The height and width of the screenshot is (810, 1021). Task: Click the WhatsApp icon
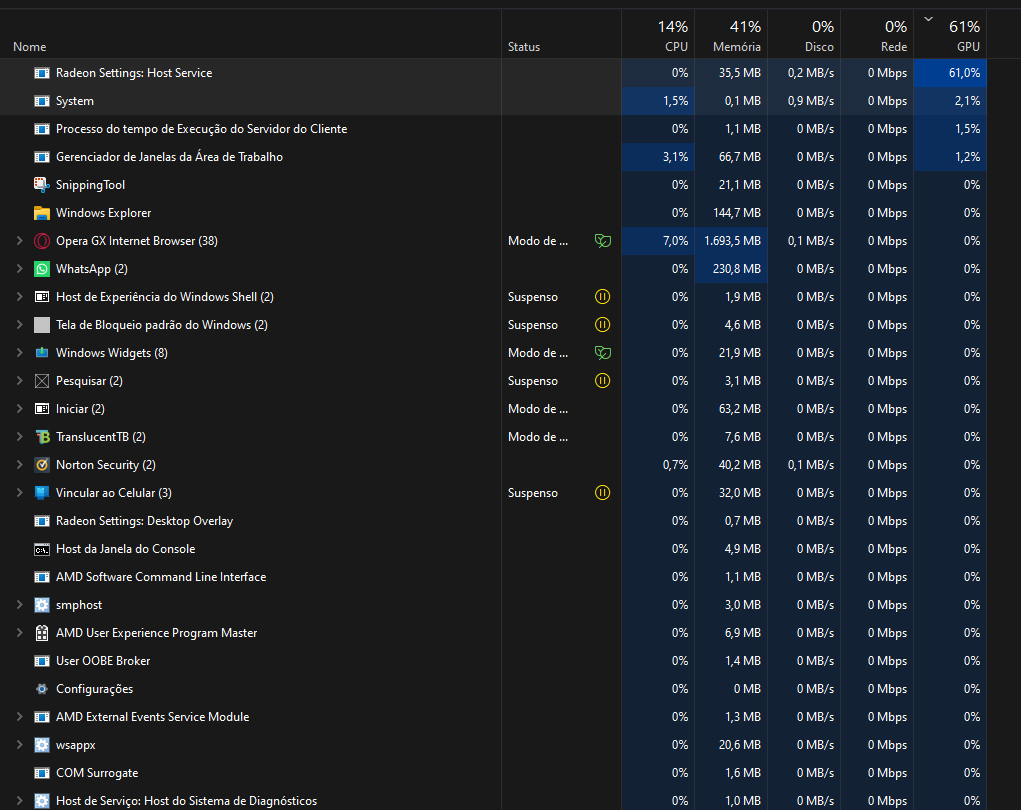pos(42,269)
